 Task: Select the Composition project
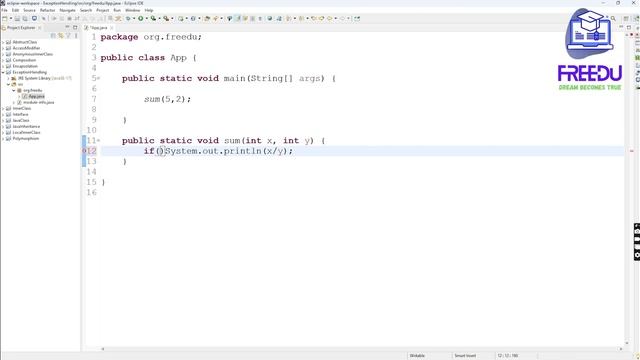click(x=24, y=60)
